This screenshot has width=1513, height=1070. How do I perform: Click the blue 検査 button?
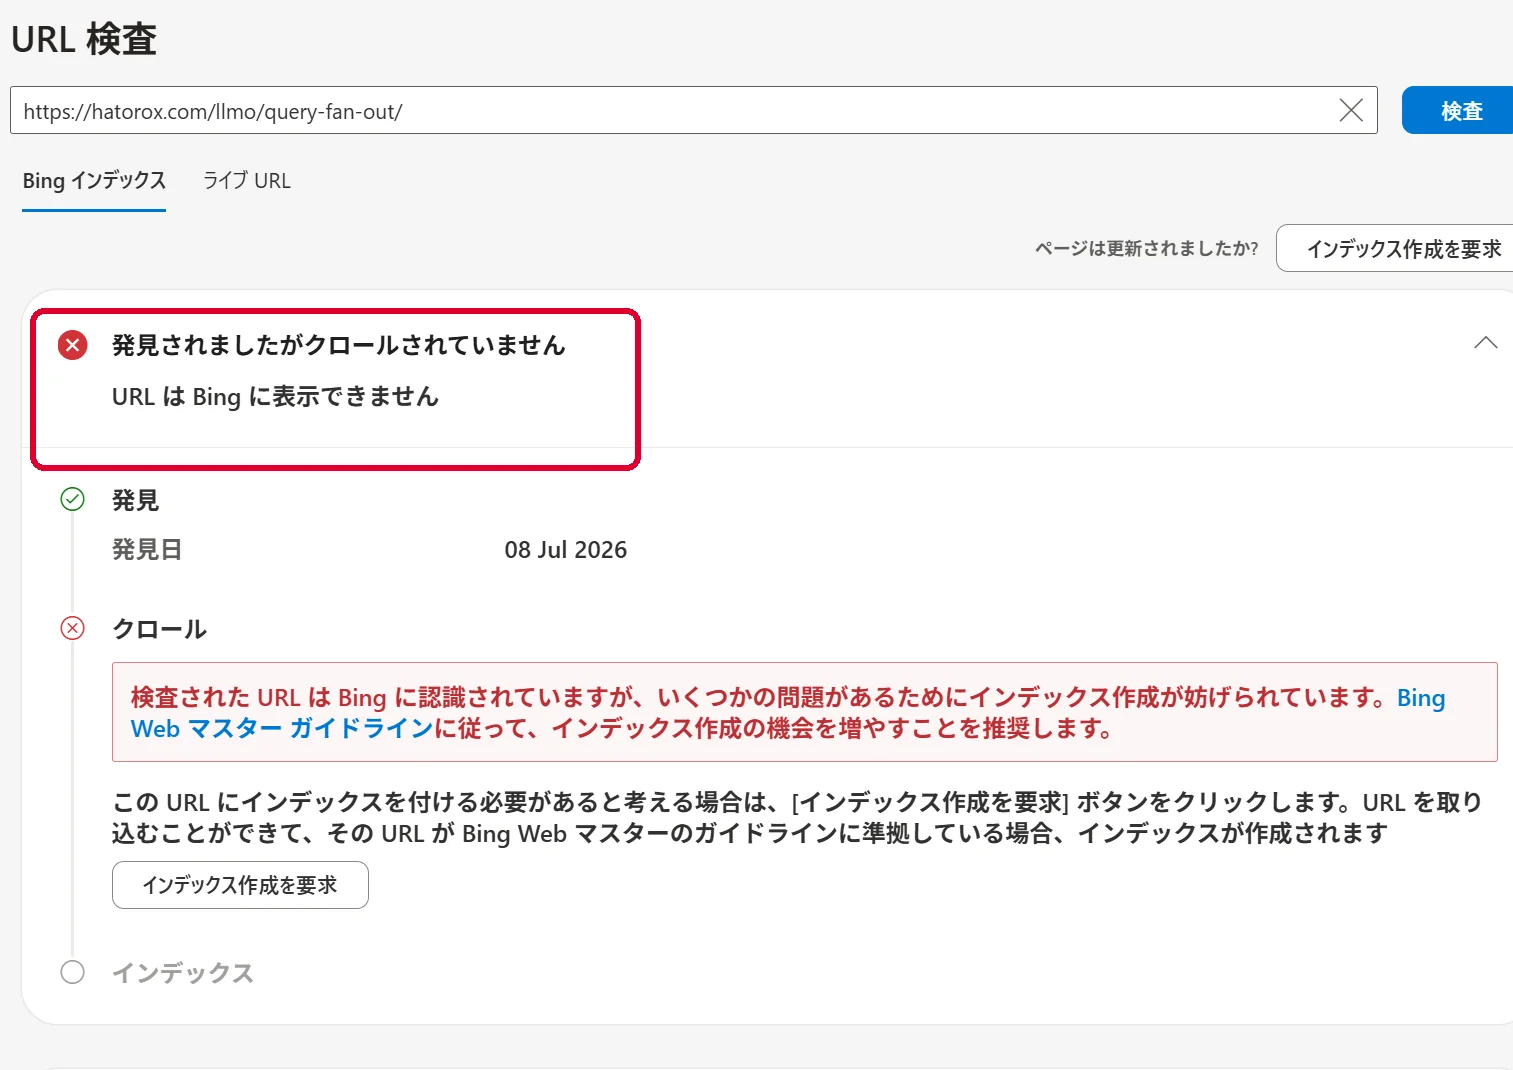[1459, 110]
